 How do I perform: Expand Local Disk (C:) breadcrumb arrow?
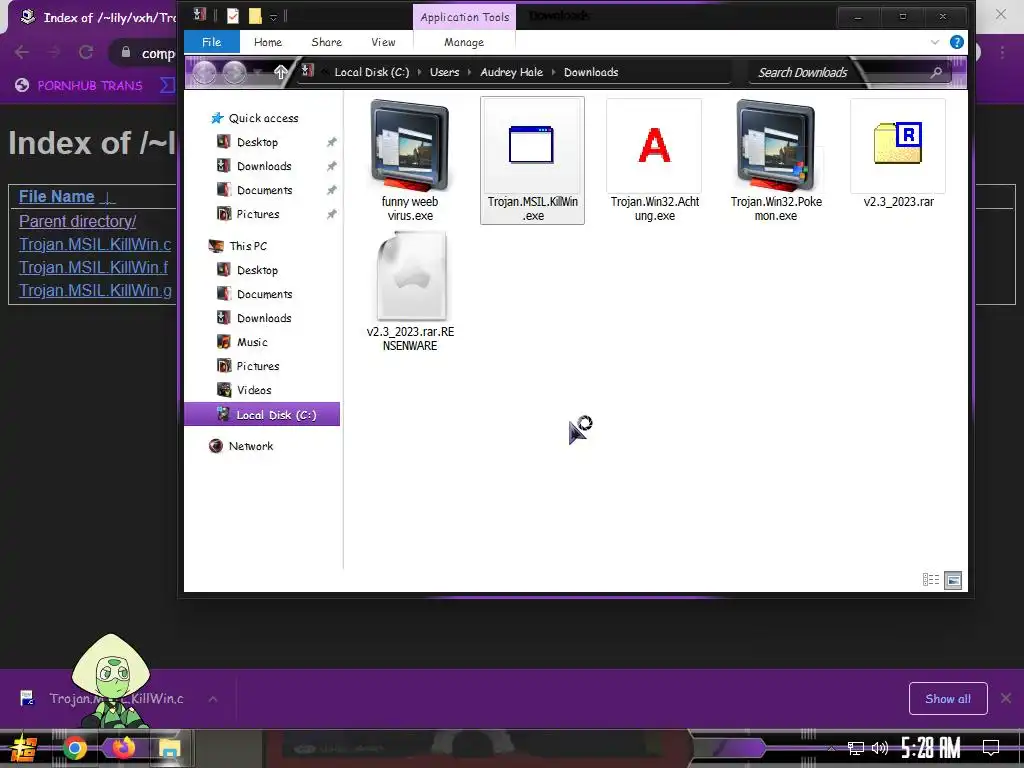point(419,72)
